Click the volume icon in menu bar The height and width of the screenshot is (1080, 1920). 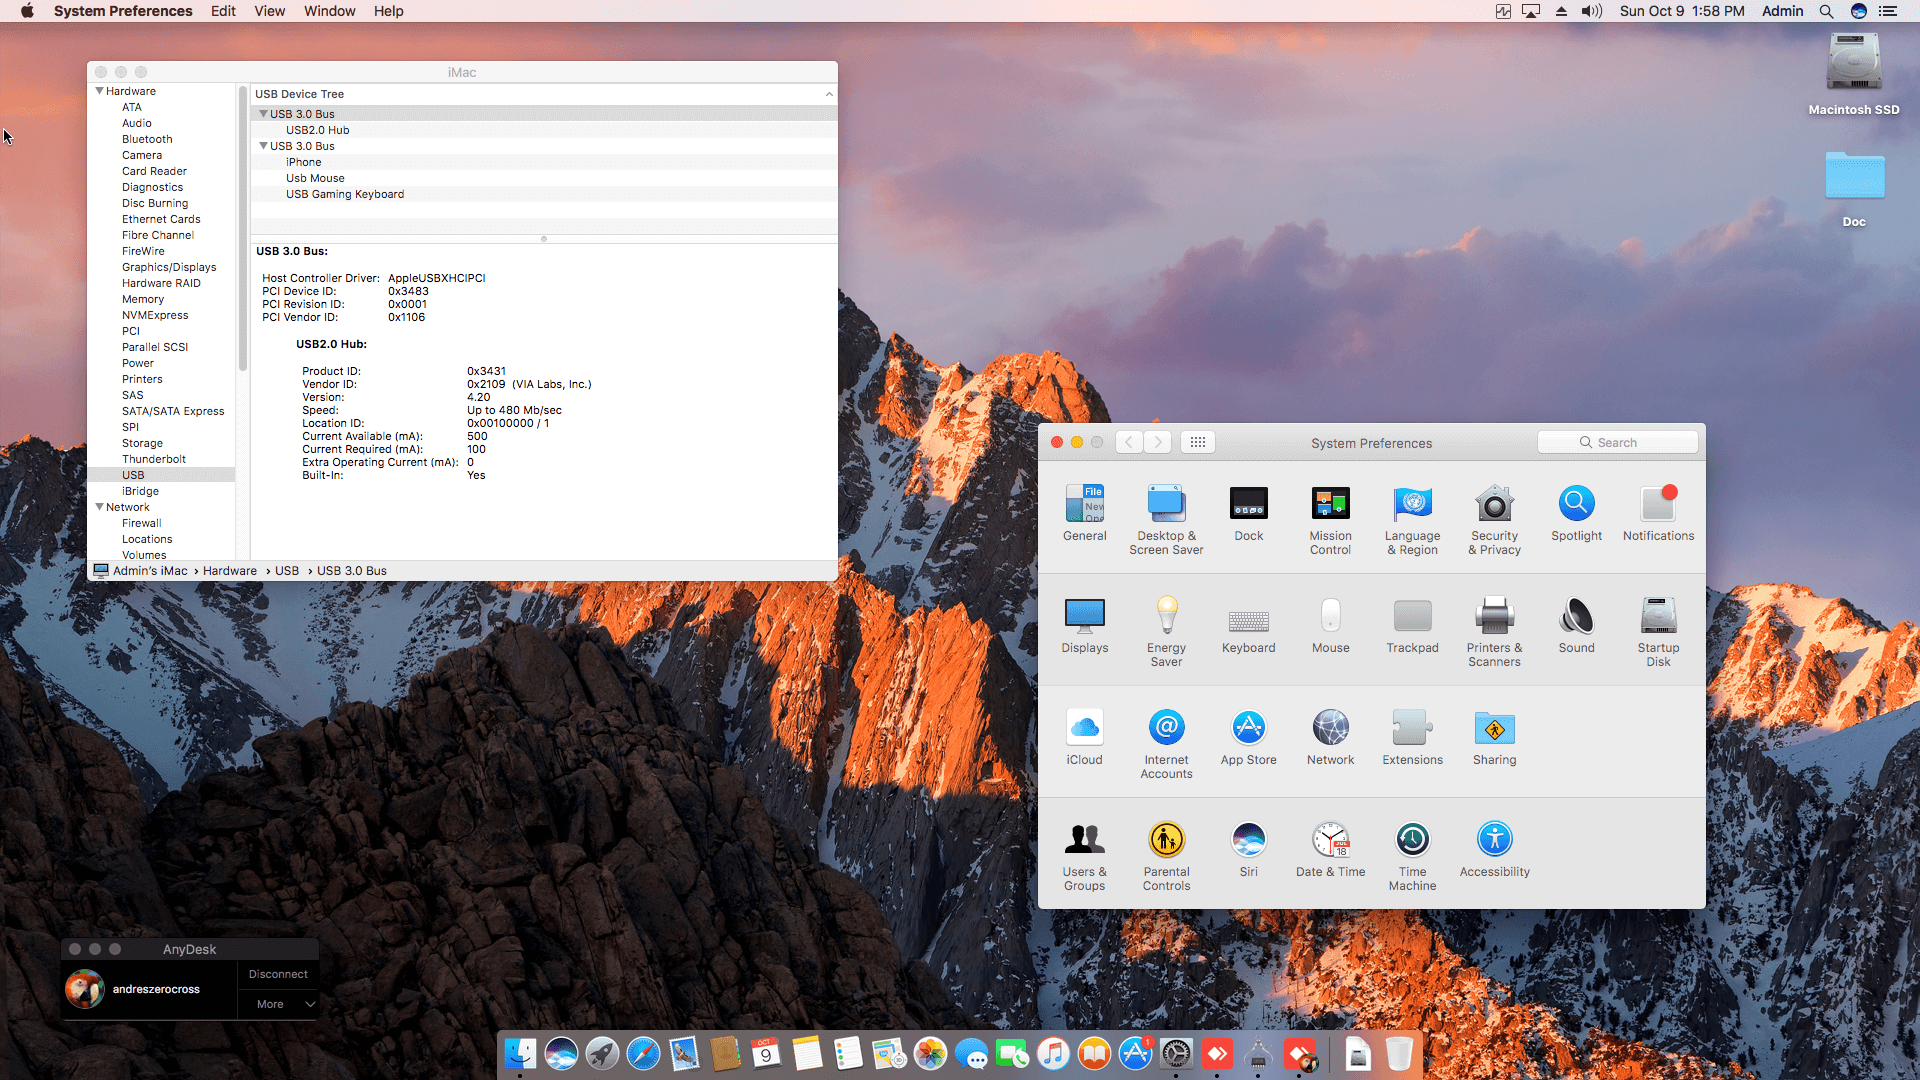coord(1592,11)
